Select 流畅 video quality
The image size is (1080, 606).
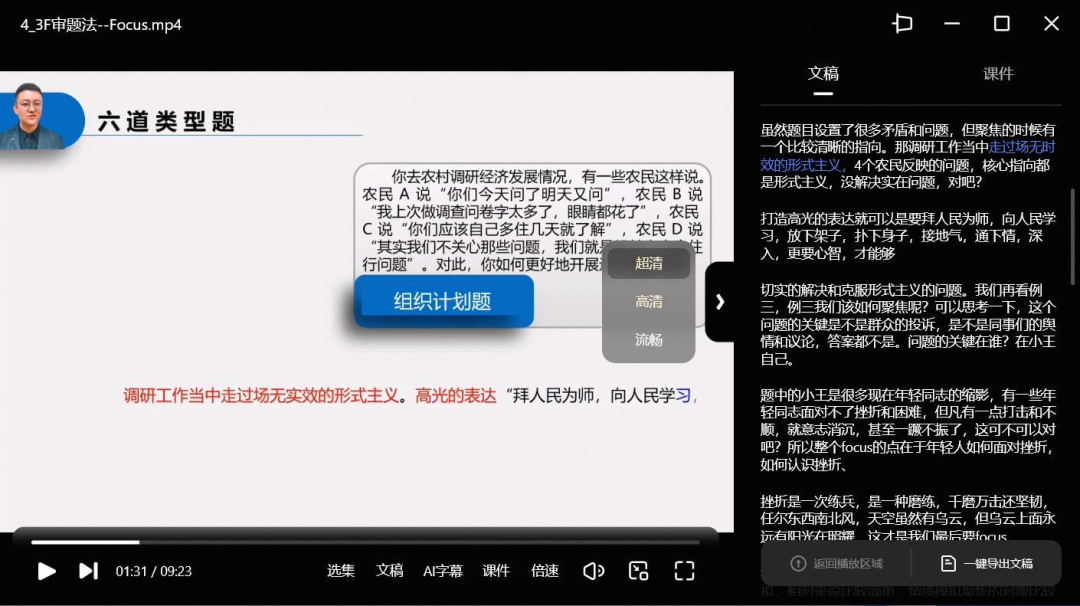pyautogui.click(x=649, y=339)
